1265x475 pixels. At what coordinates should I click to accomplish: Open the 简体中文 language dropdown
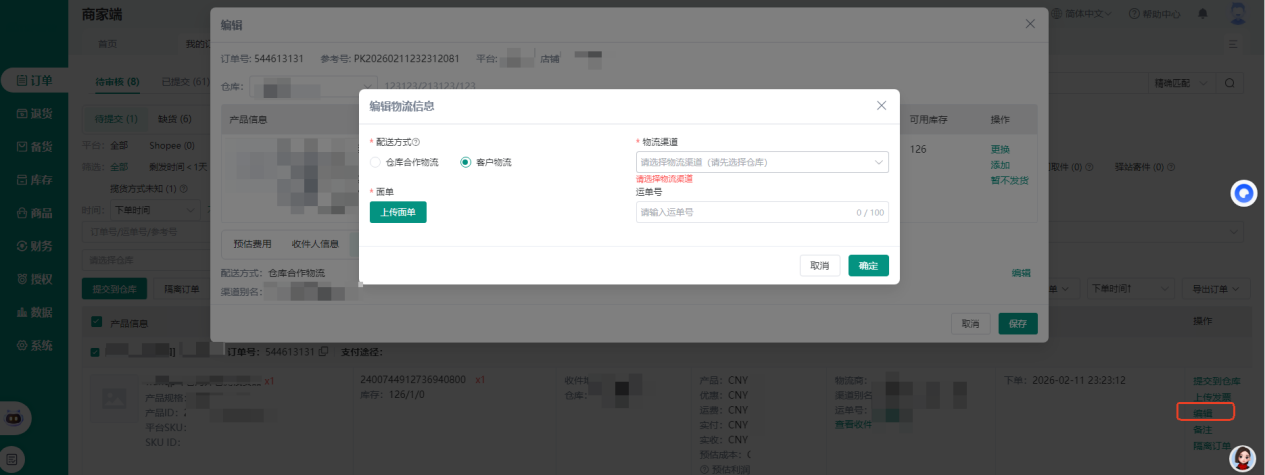coord(1082,14)
